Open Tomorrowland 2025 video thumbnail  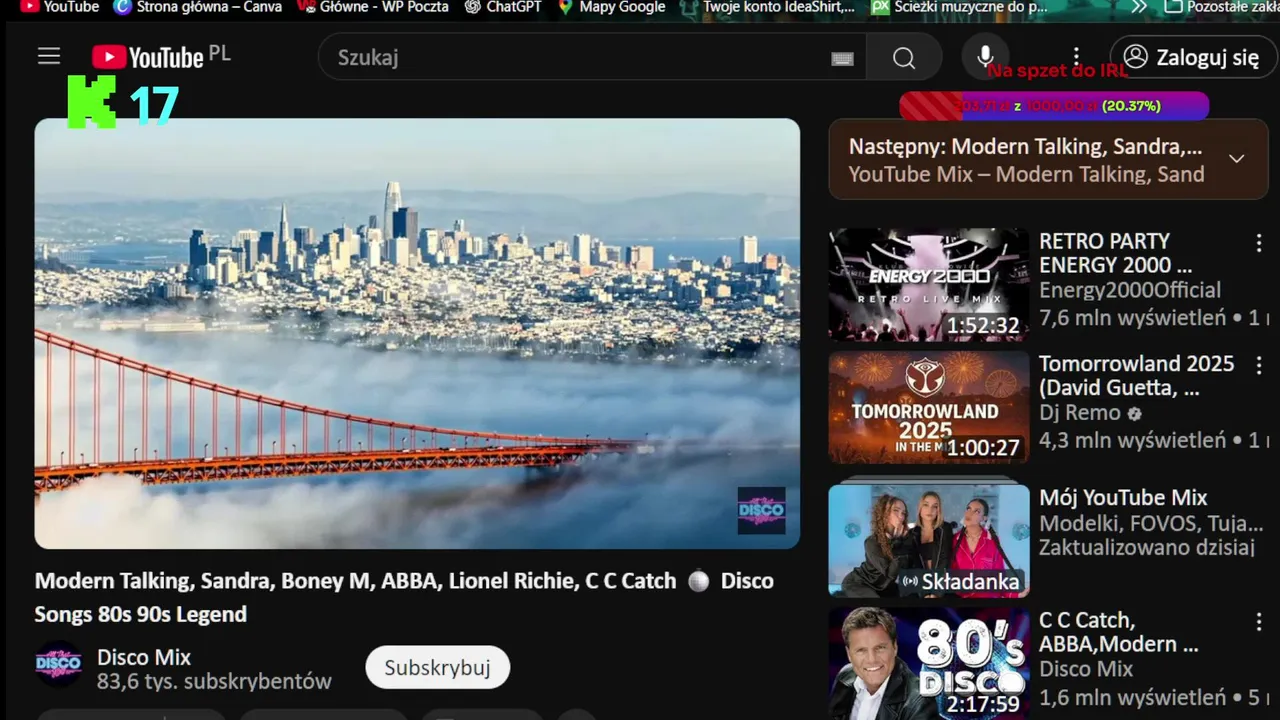pos(929,407)
